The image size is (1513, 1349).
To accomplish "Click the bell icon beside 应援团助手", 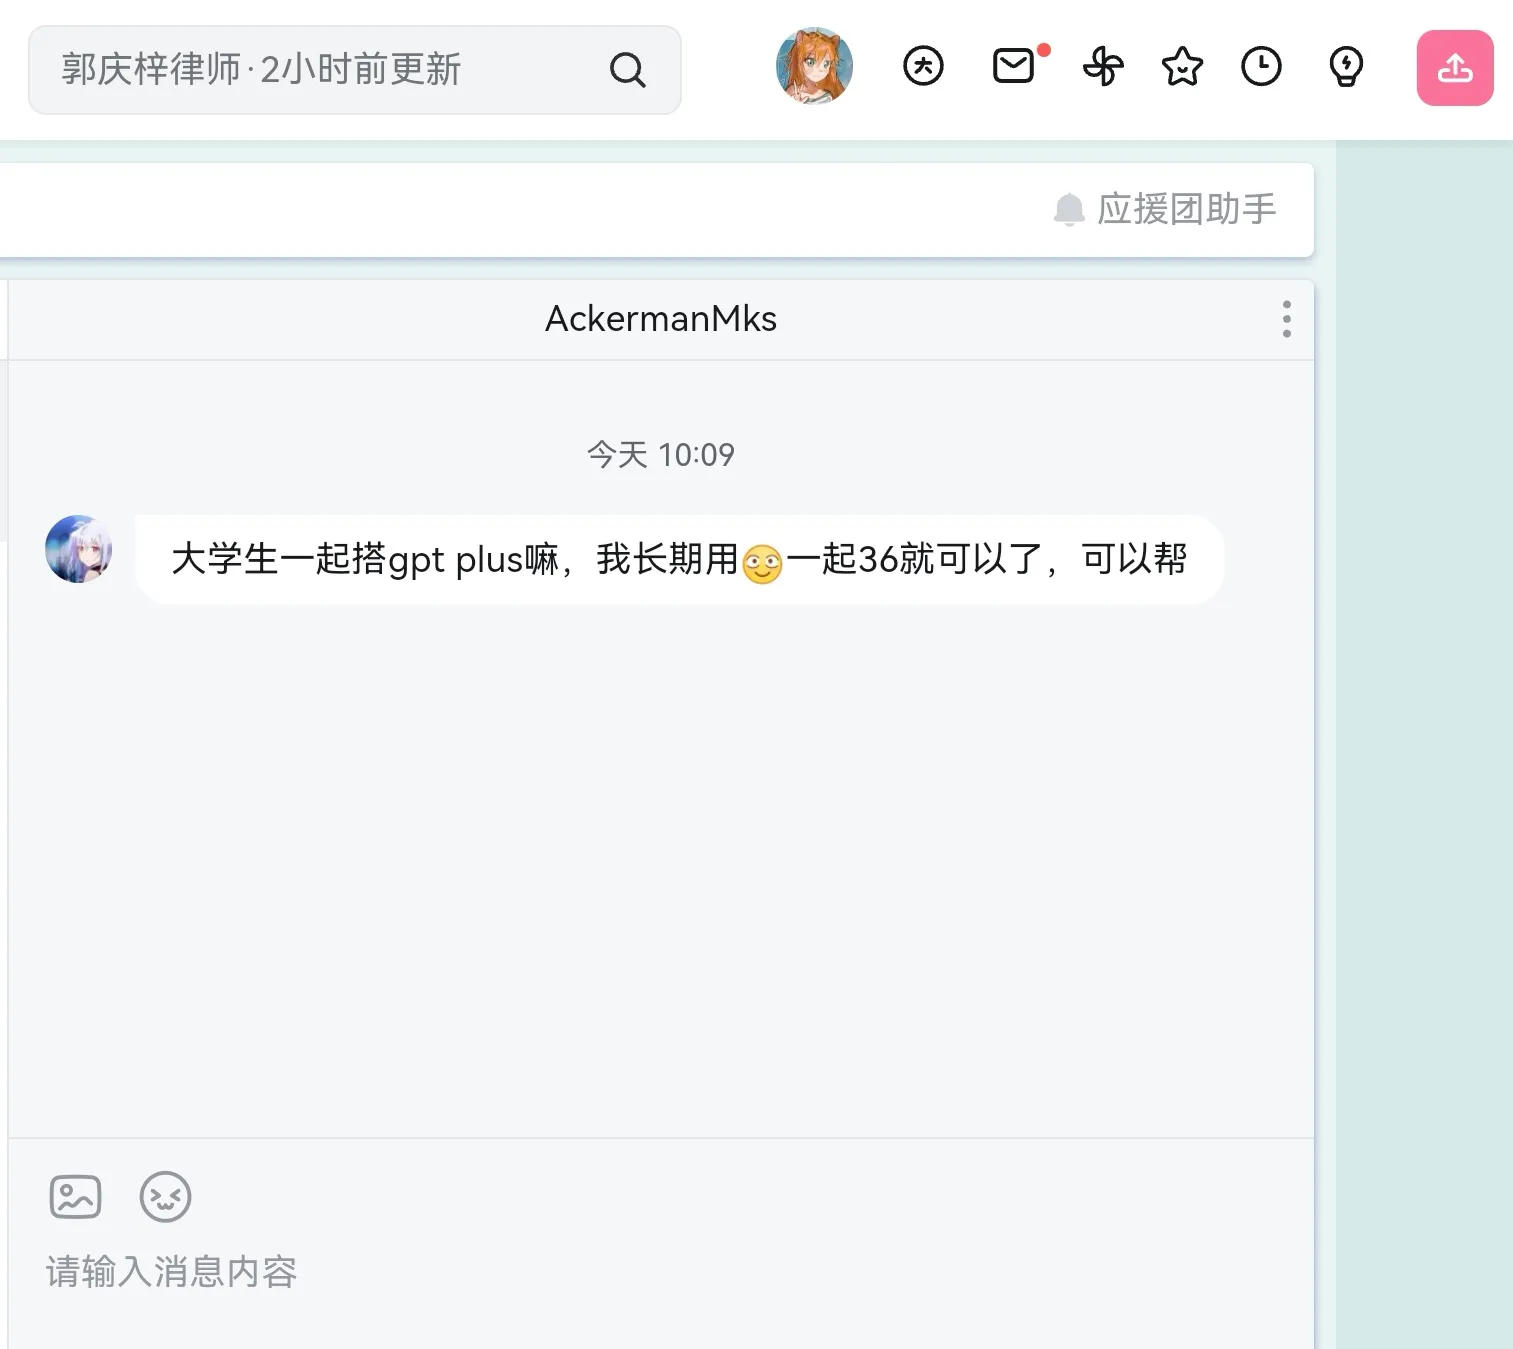I will click(x=1069, y=209).
